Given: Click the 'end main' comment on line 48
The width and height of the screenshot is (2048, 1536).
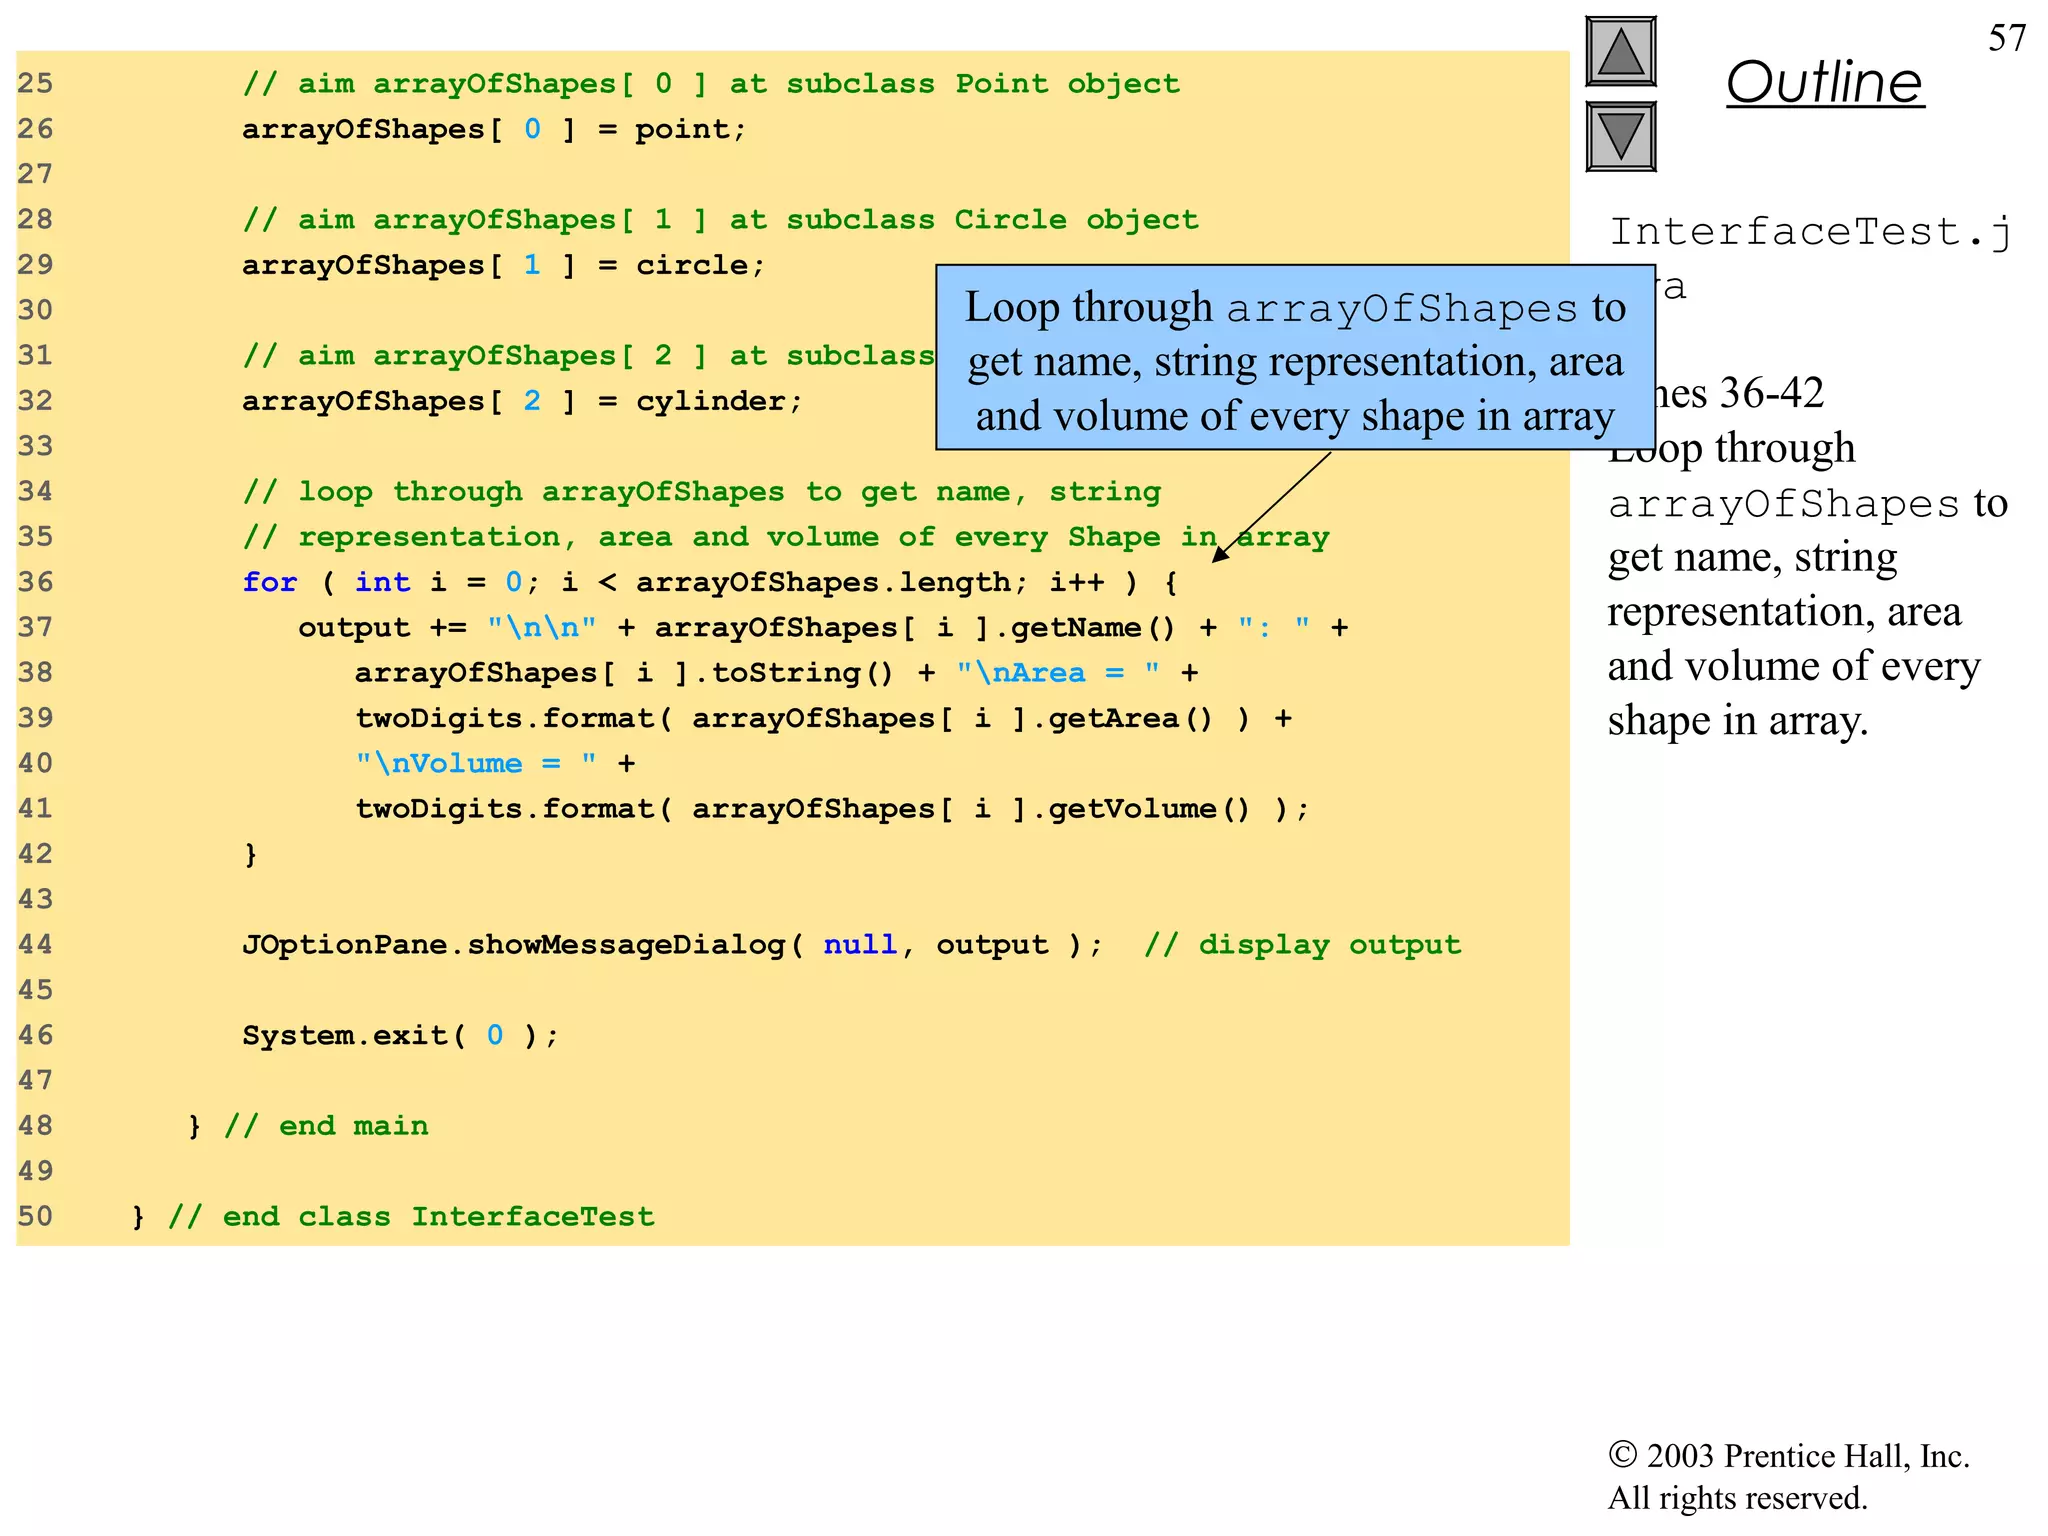Looking at the screenshot, I should (326, 1126).
